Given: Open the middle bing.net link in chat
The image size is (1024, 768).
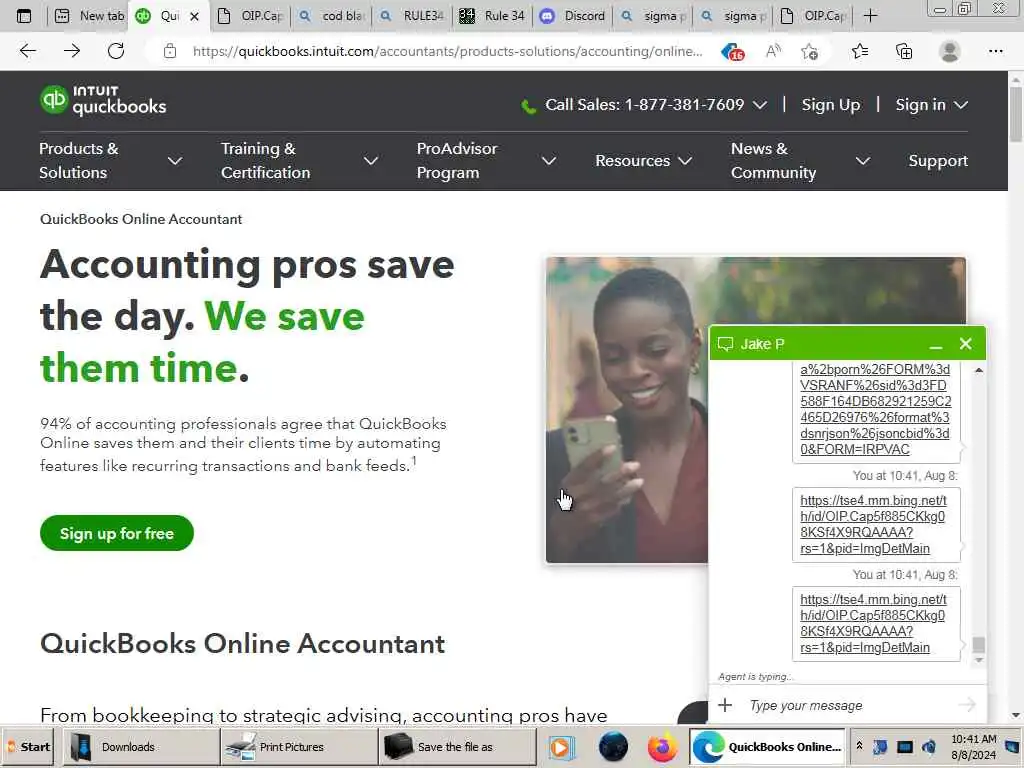Looking at the screenshot, I should point(873,524).
